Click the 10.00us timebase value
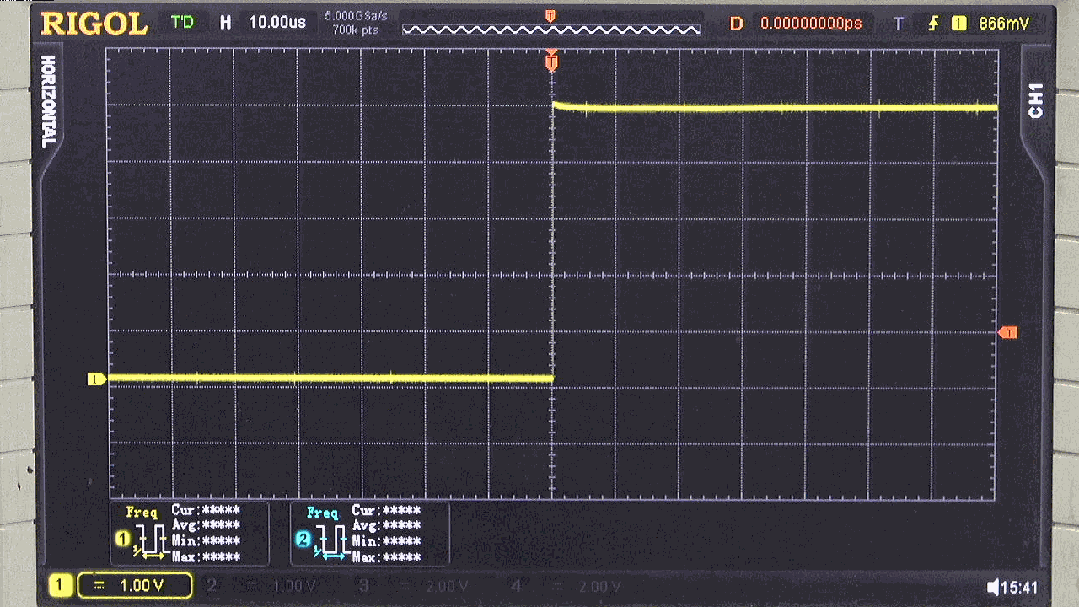This screenshot has height=607, width=1079. pos(277,22)
